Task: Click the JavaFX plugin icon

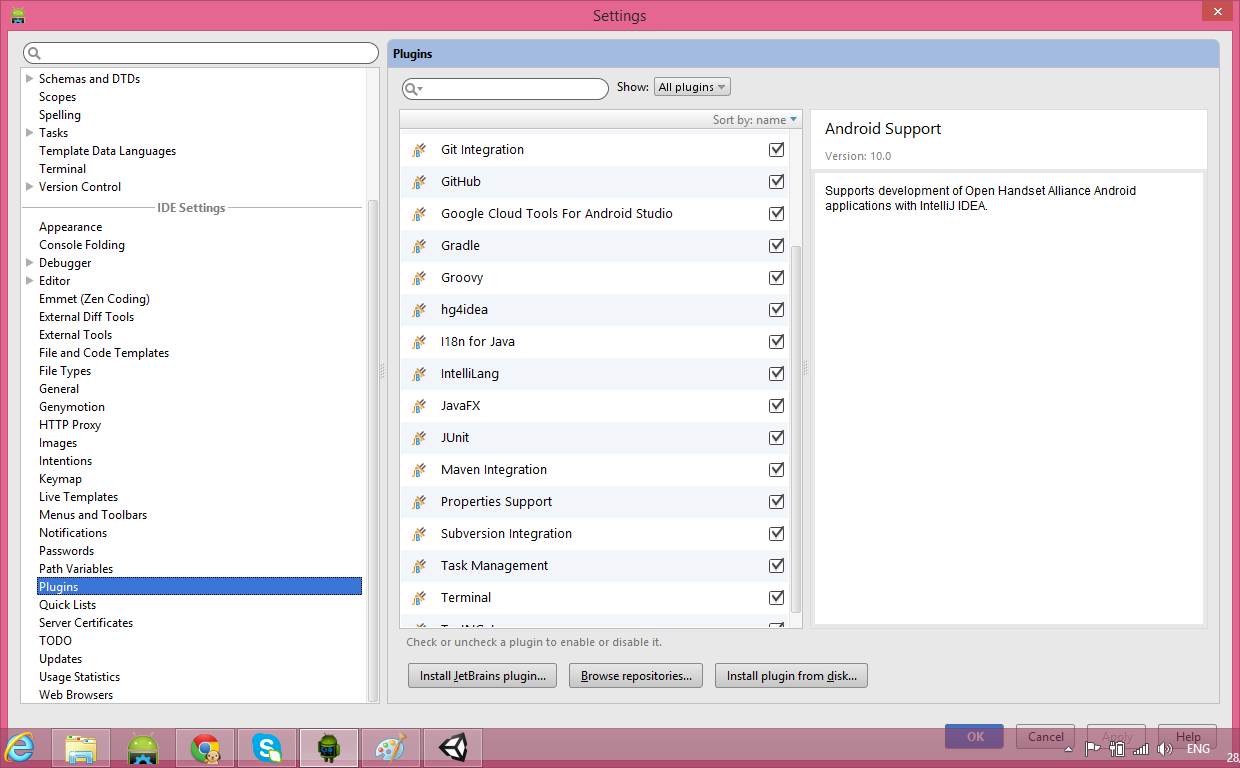Action: pyautogui.click(x=419, y=406)
